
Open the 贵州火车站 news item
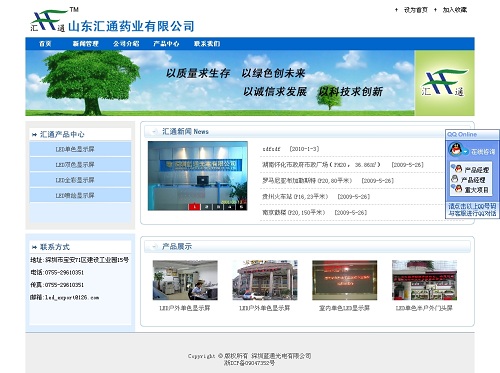(x=316, y=197)
